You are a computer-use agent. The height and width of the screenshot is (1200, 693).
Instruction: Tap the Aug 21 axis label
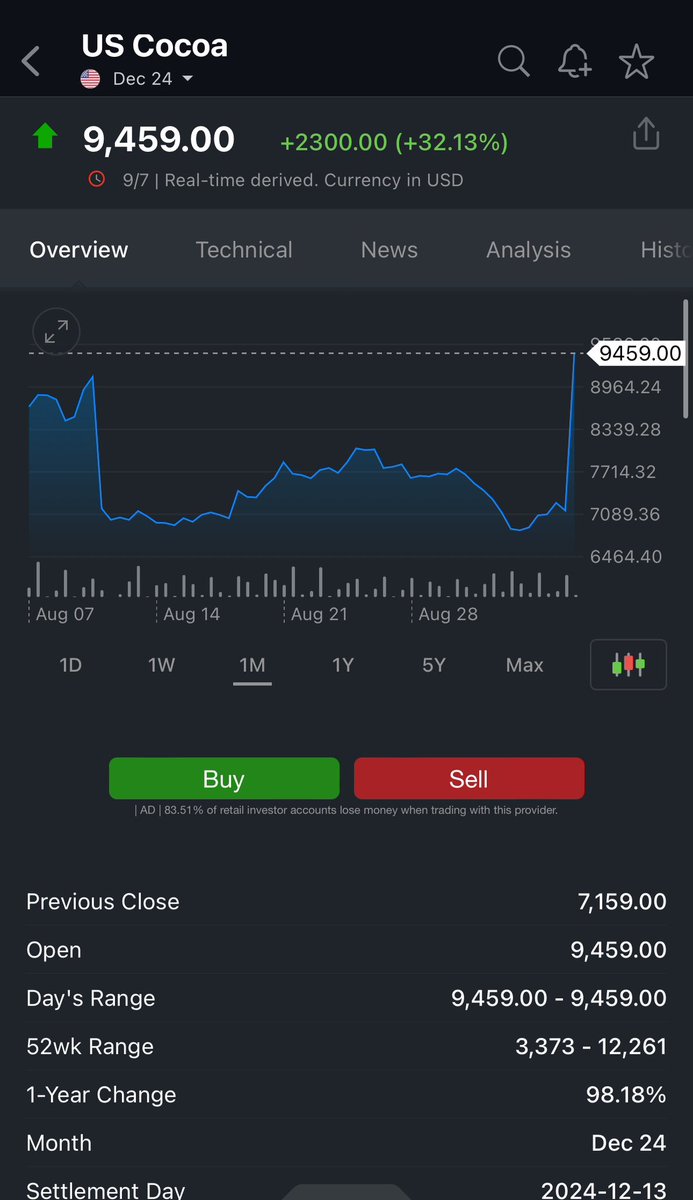pyautogui.click(x=319, y=614)
